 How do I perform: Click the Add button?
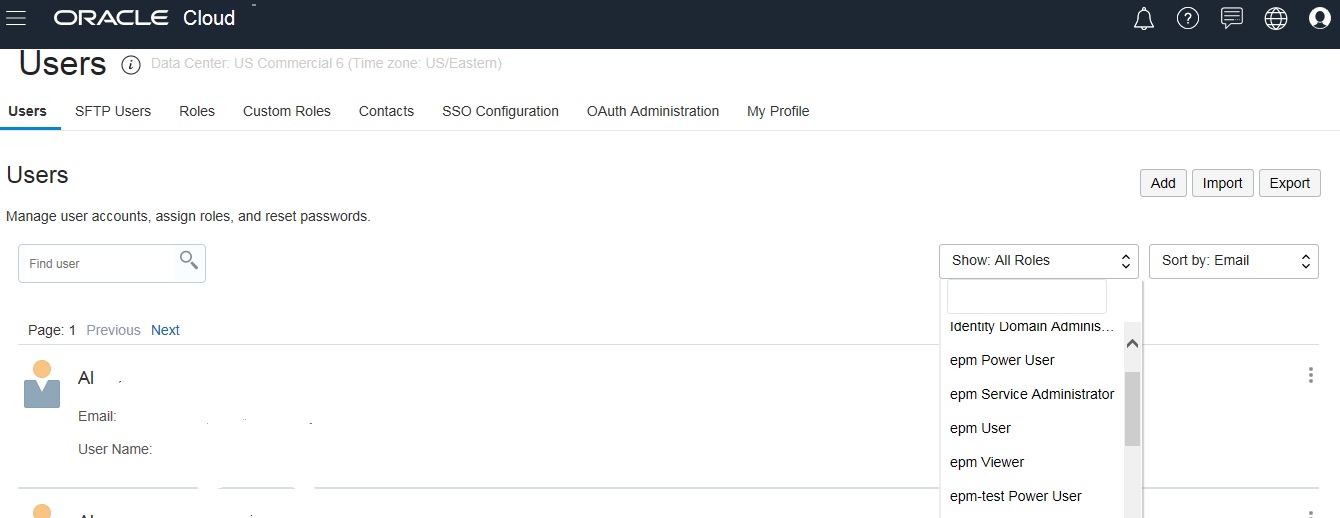[x=1163, y=183]
